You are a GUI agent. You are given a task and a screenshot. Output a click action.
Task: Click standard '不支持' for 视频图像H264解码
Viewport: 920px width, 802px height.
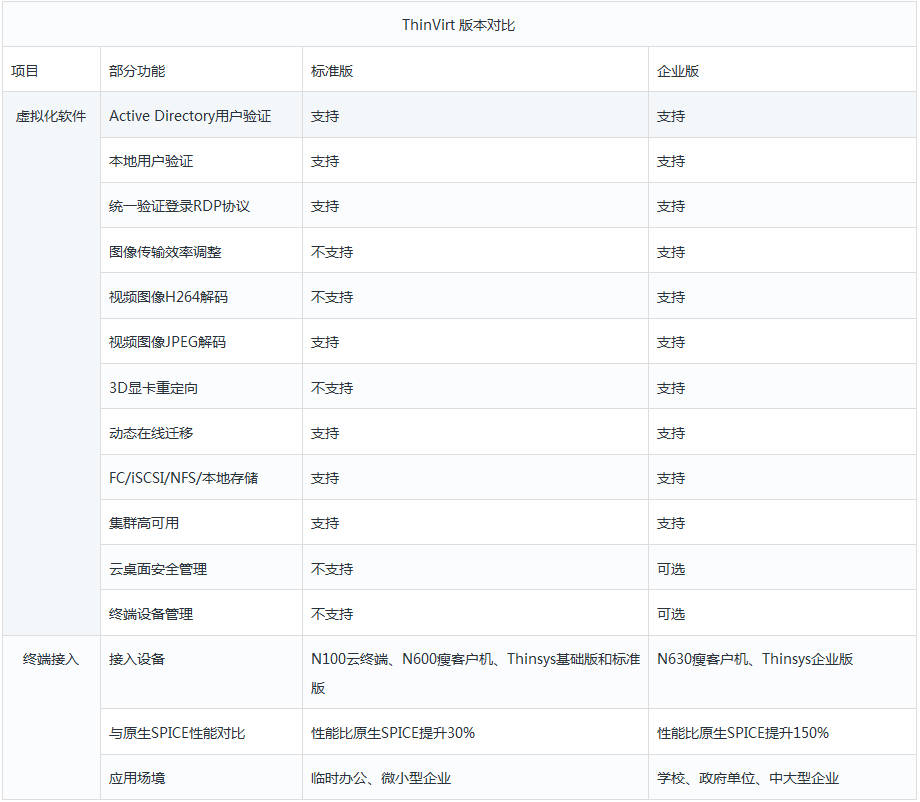click(x=332, y=297)
